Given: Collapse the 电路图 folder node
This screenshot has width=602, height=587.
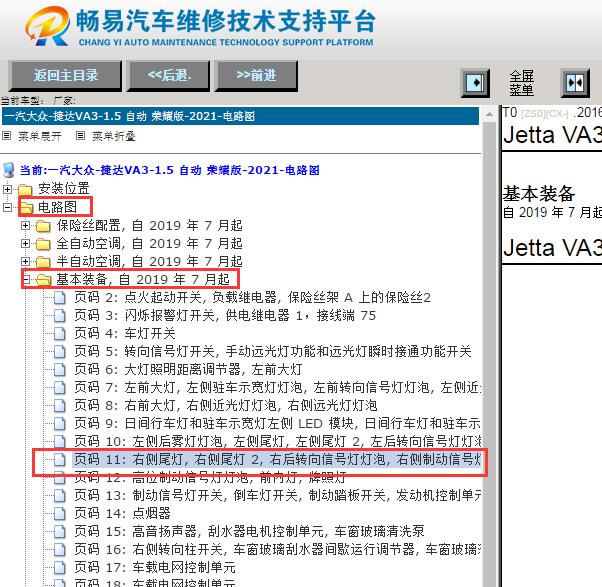Looking at the screenshot, I should coord(7,207).
